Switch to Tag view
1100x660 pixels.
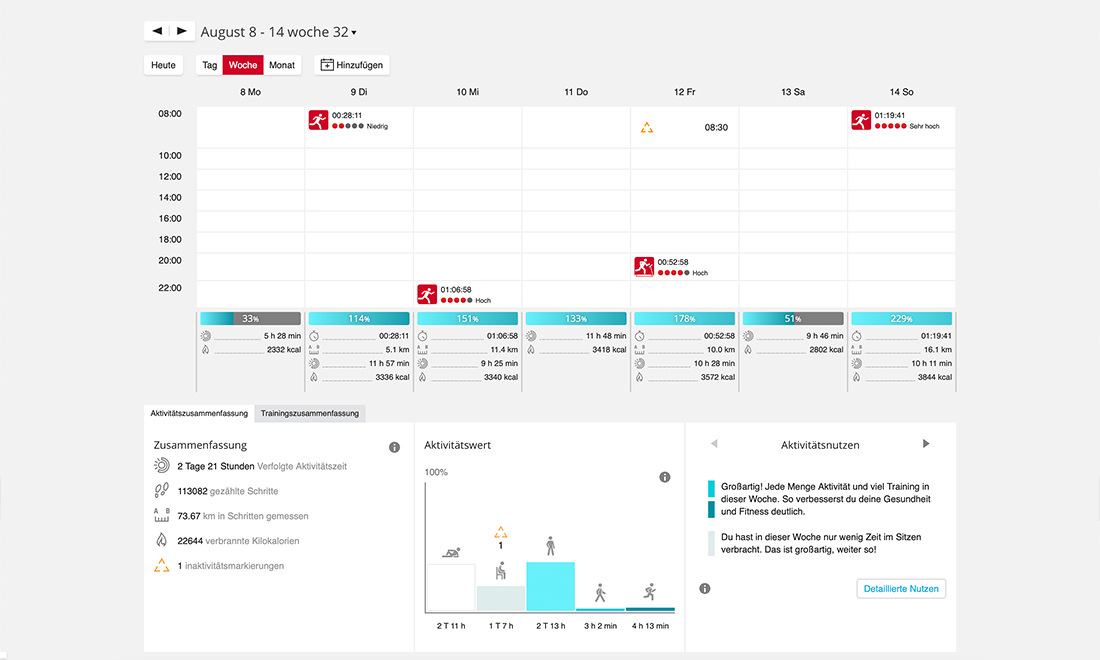(x=209, y=65)
